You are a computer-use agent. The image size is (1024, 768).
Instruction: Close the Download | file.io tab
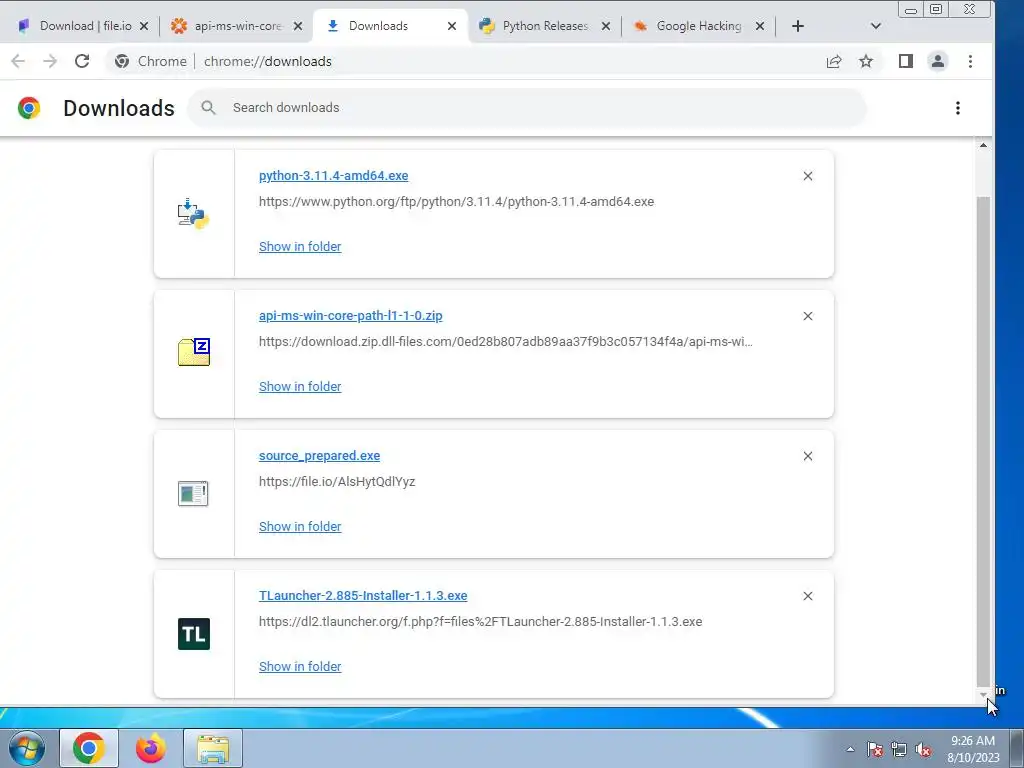click(144, 26)
